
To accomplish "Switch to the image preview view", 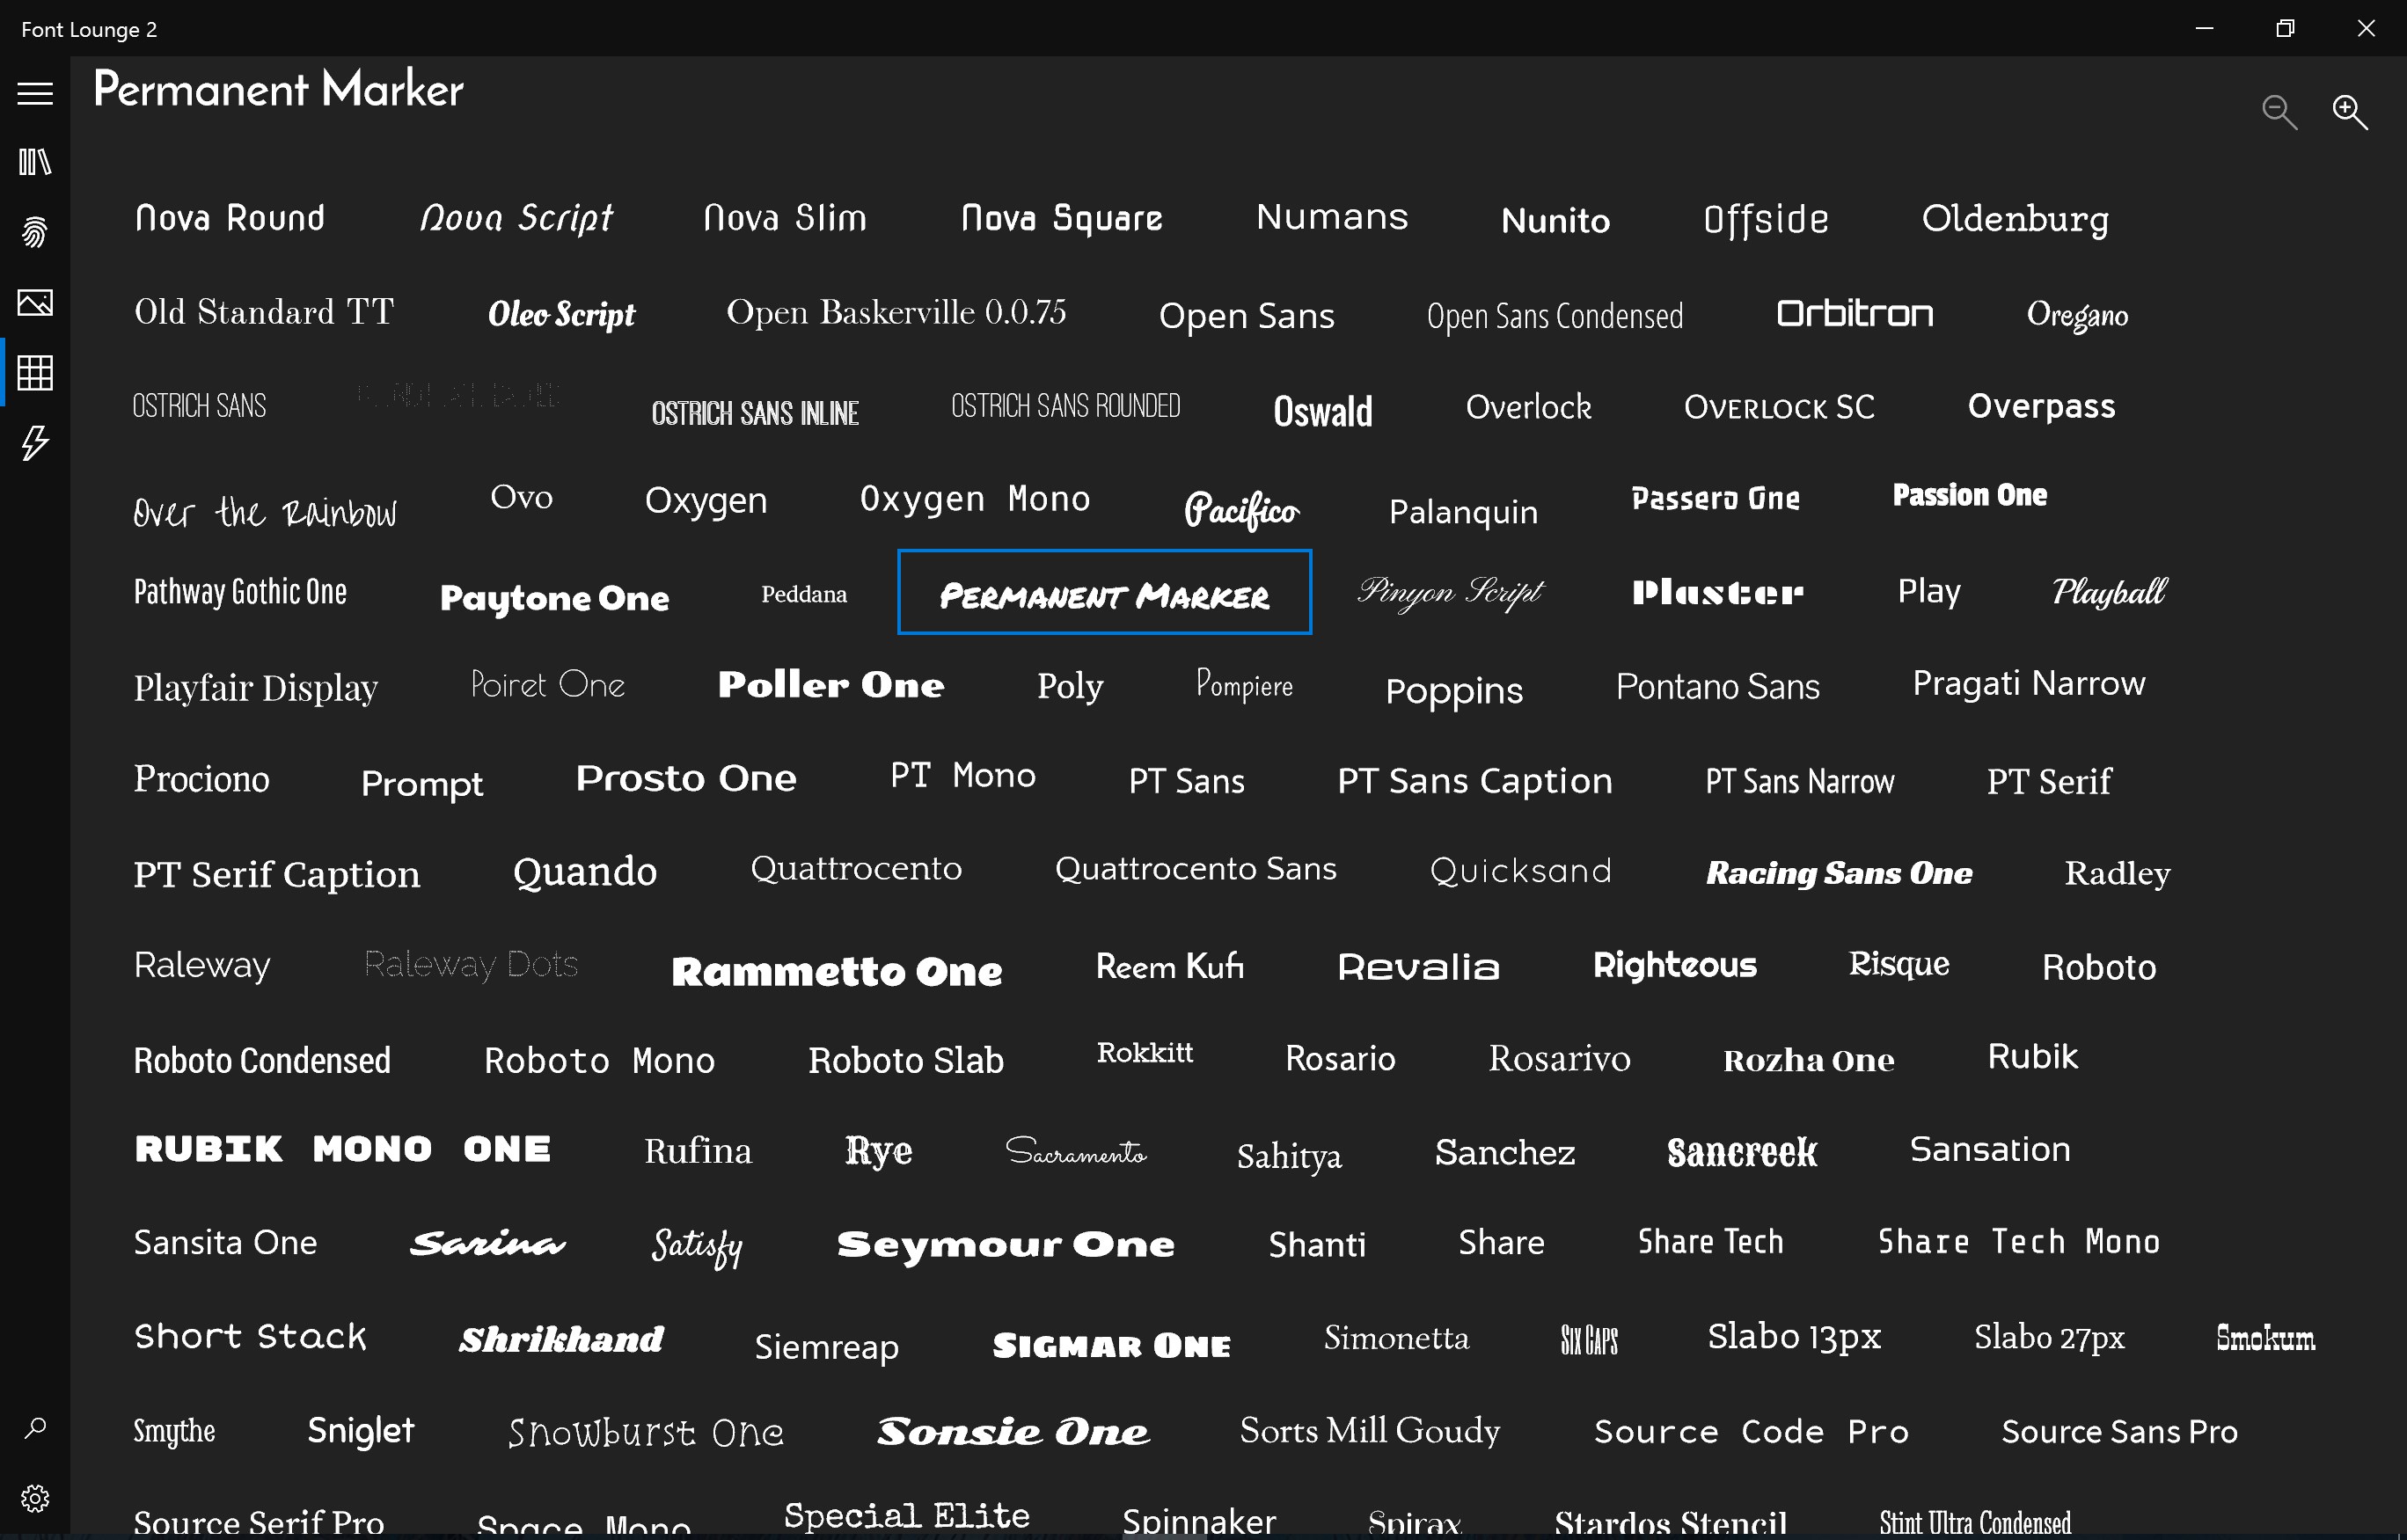I will click(x=34, y=303).
